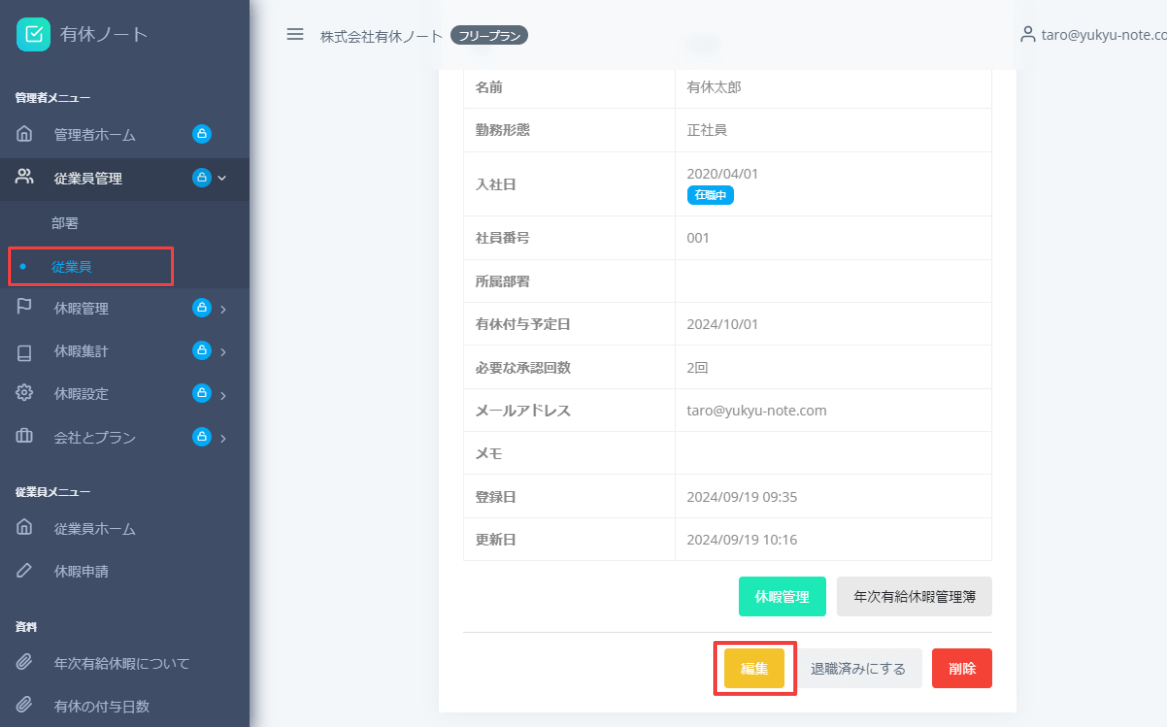Expand the 休暇管理 submenu chevron

pos(221,307)
